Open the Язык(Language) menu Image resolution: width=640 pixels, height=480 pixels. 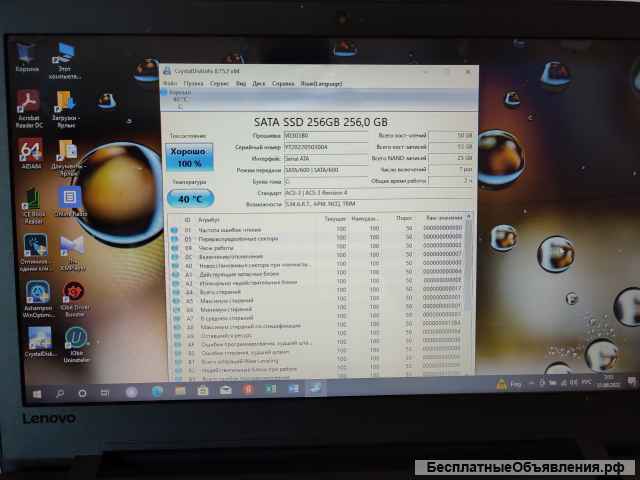321,83
